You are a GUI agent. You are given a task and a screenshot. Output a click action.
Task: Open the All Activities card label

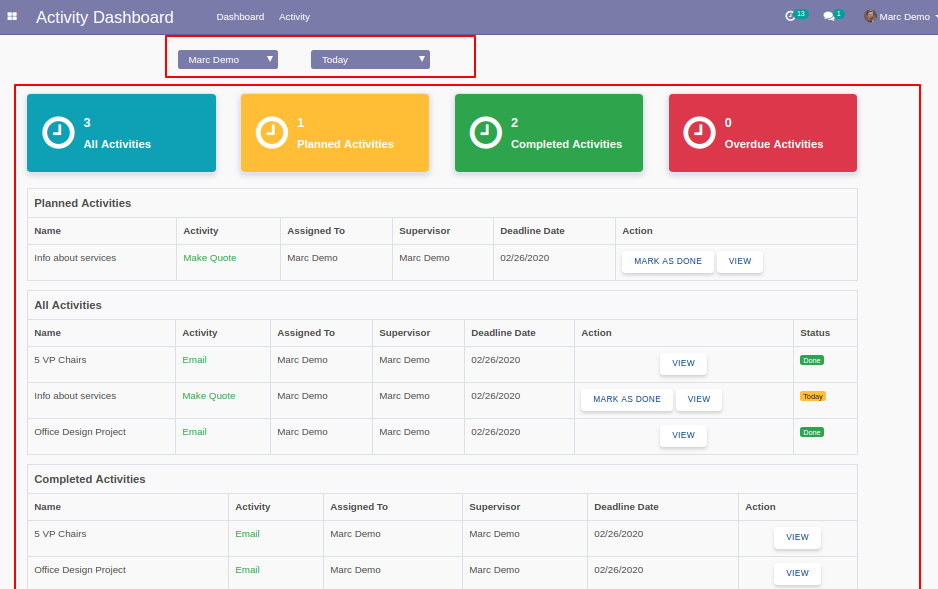(117, 144)
